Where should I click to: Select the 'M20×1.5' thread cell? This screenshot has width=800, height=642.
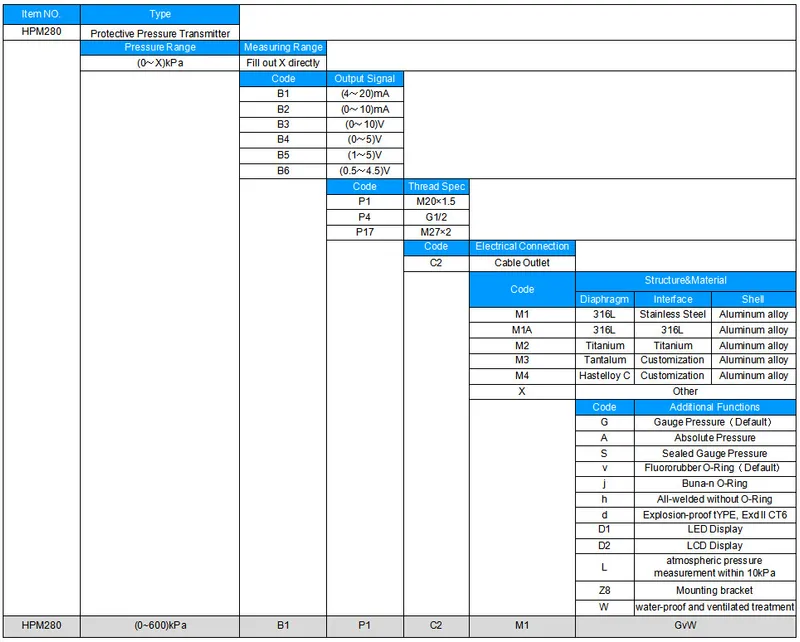click(x=436, y=202)
